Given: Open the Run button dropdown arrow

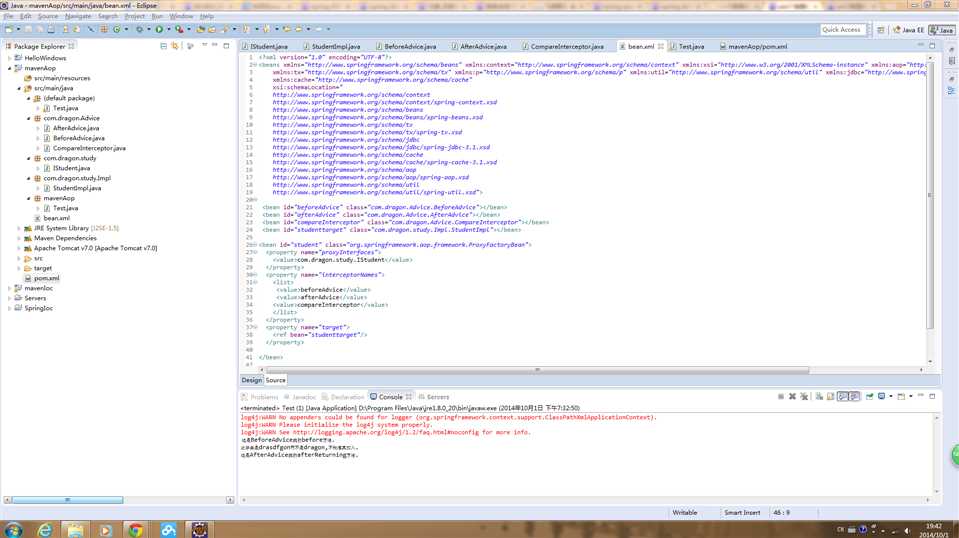Looking at the screenshot, I should pyautogui.click(x=168, y=29).
